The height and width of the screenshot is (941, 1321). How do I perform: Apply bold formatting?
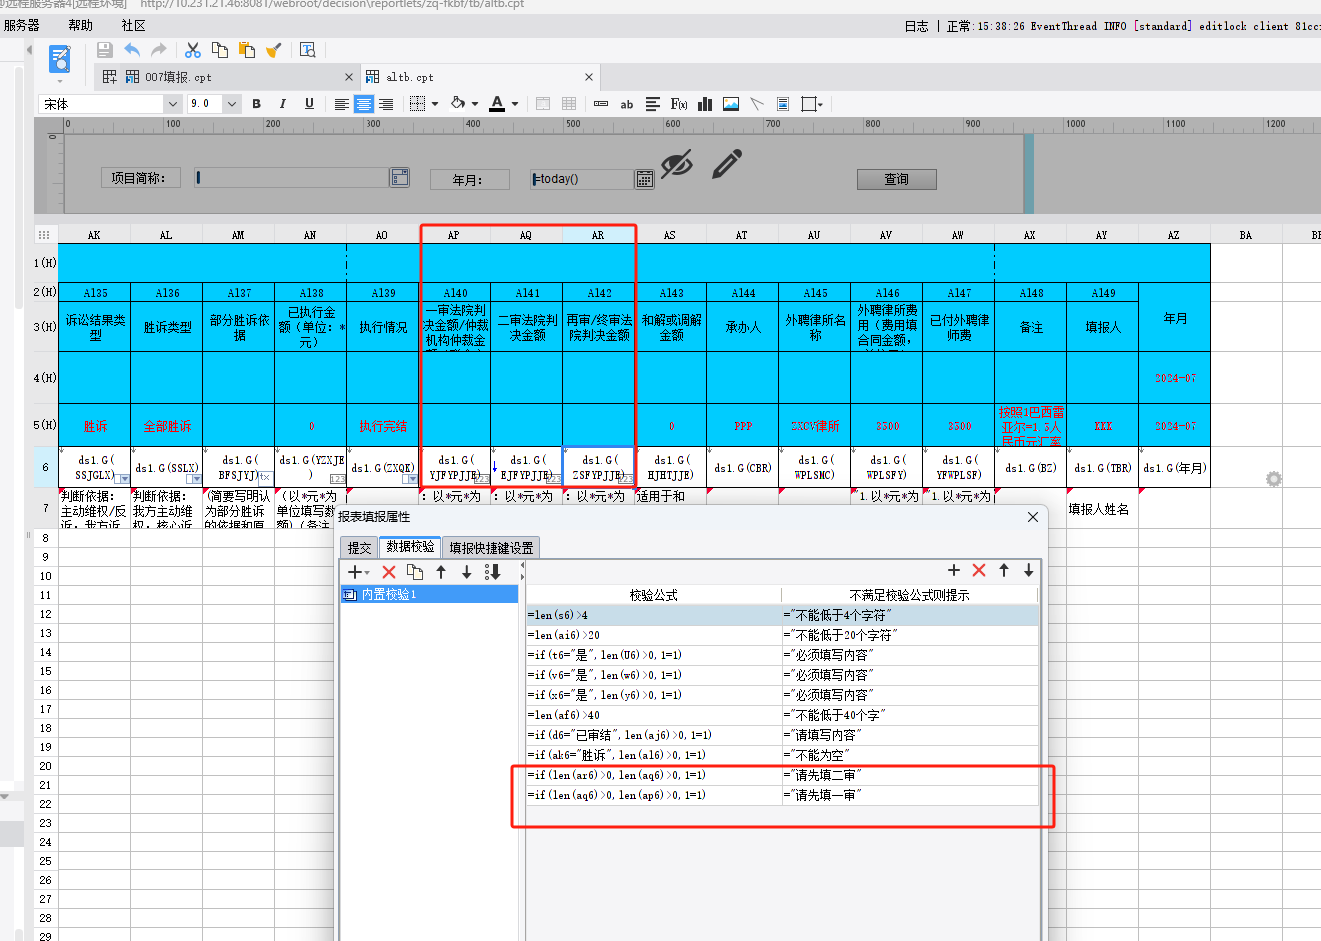point(257,104)
